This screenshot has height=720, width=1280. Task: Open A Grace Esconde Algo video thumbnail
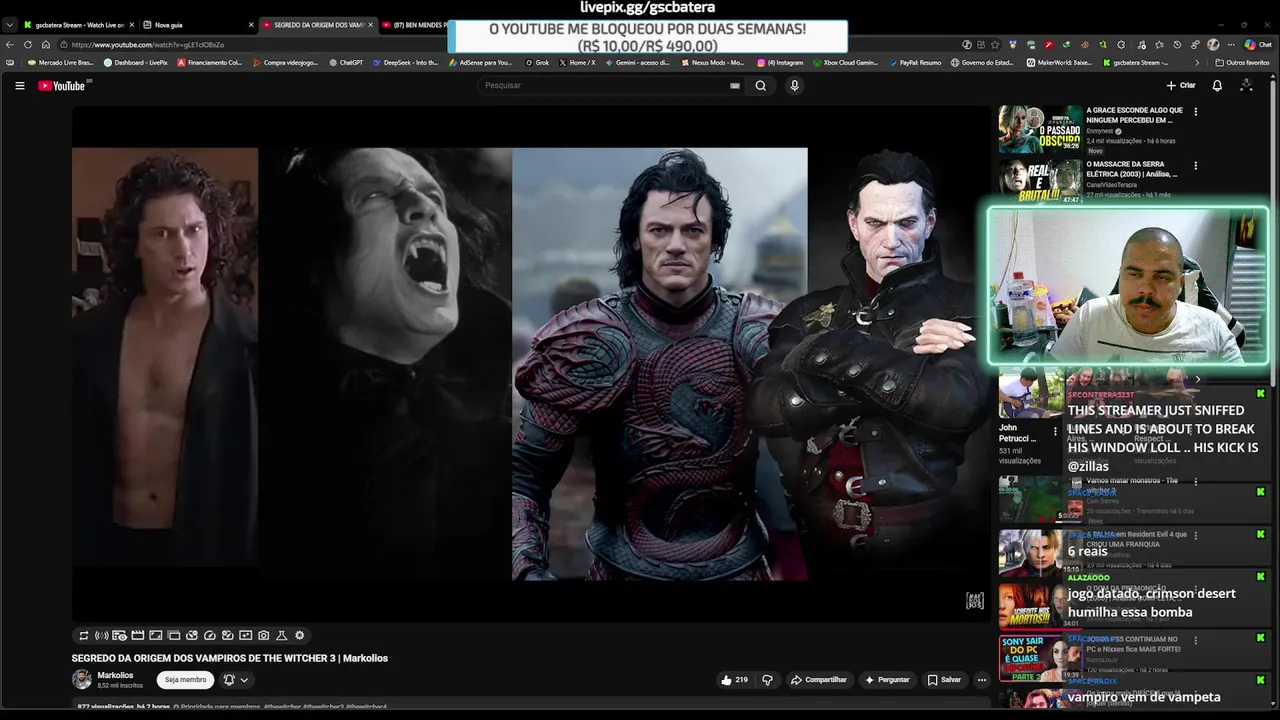click(1040, 127)
